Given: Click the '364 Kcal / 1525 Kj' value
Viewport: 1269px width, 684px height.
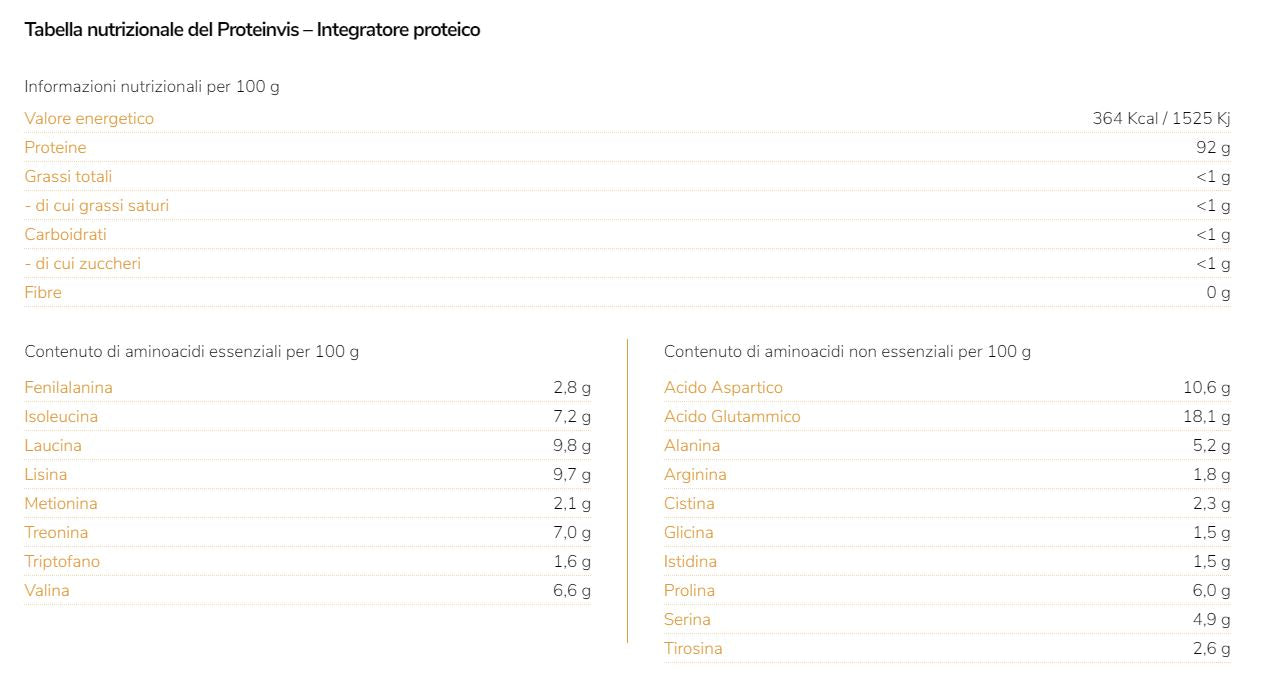Looking at the screenshot, I should click(x=1160, y=118).
